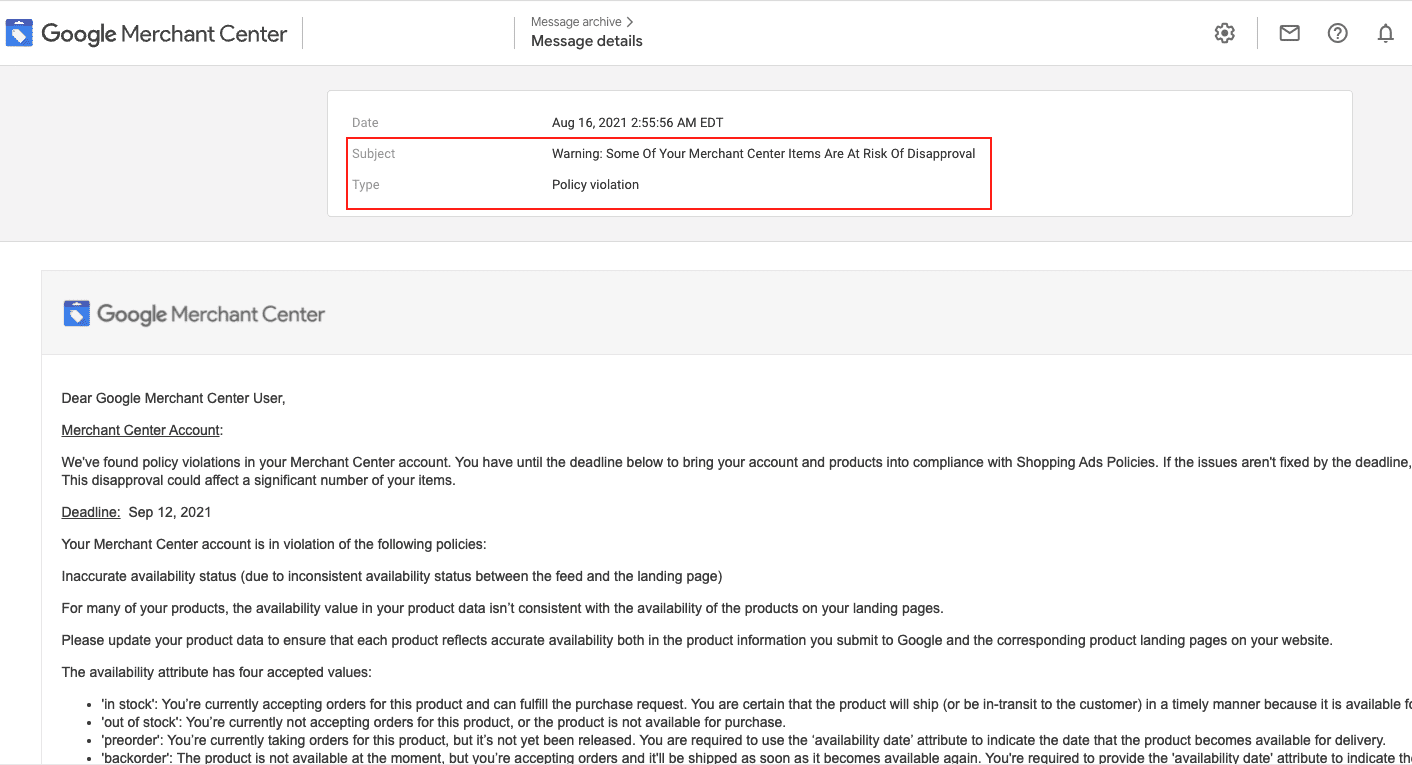This screenshot has height=765, width=1412.
Task: Click the Message details page title
Action: [587, 41]
